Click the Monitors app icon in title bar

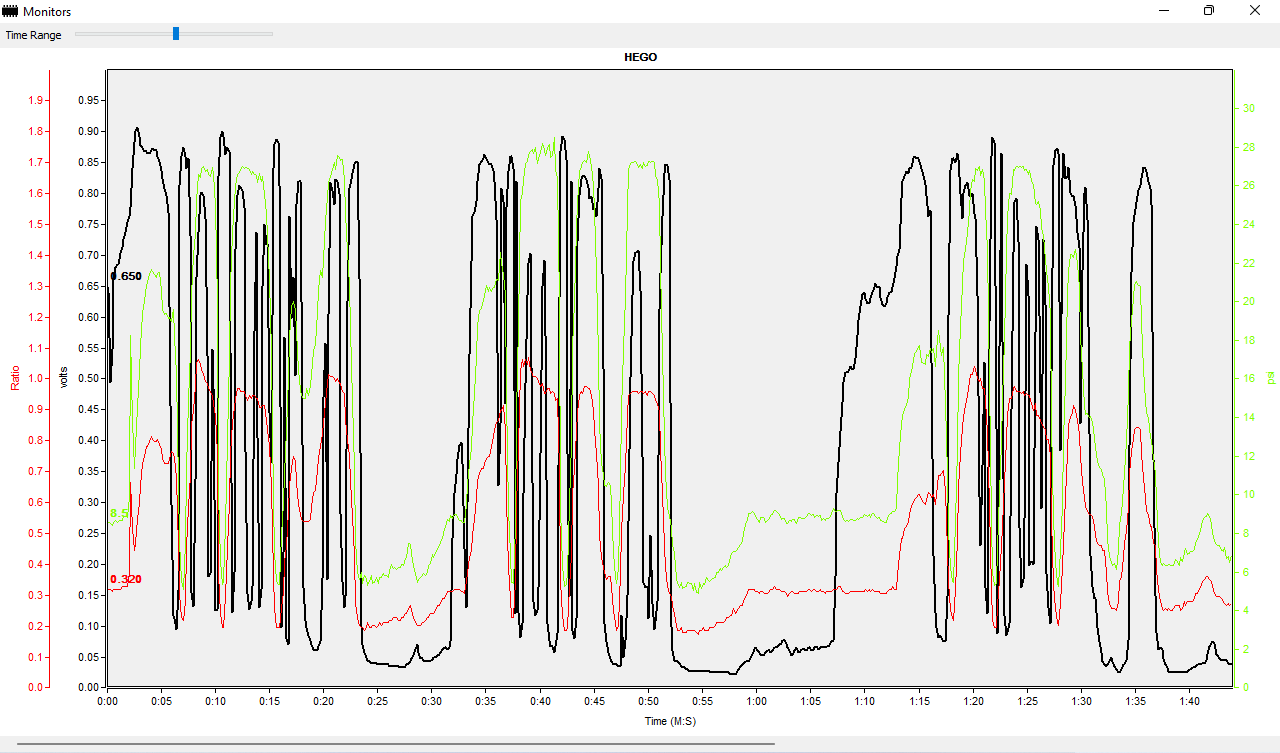(x=11, y=11)
